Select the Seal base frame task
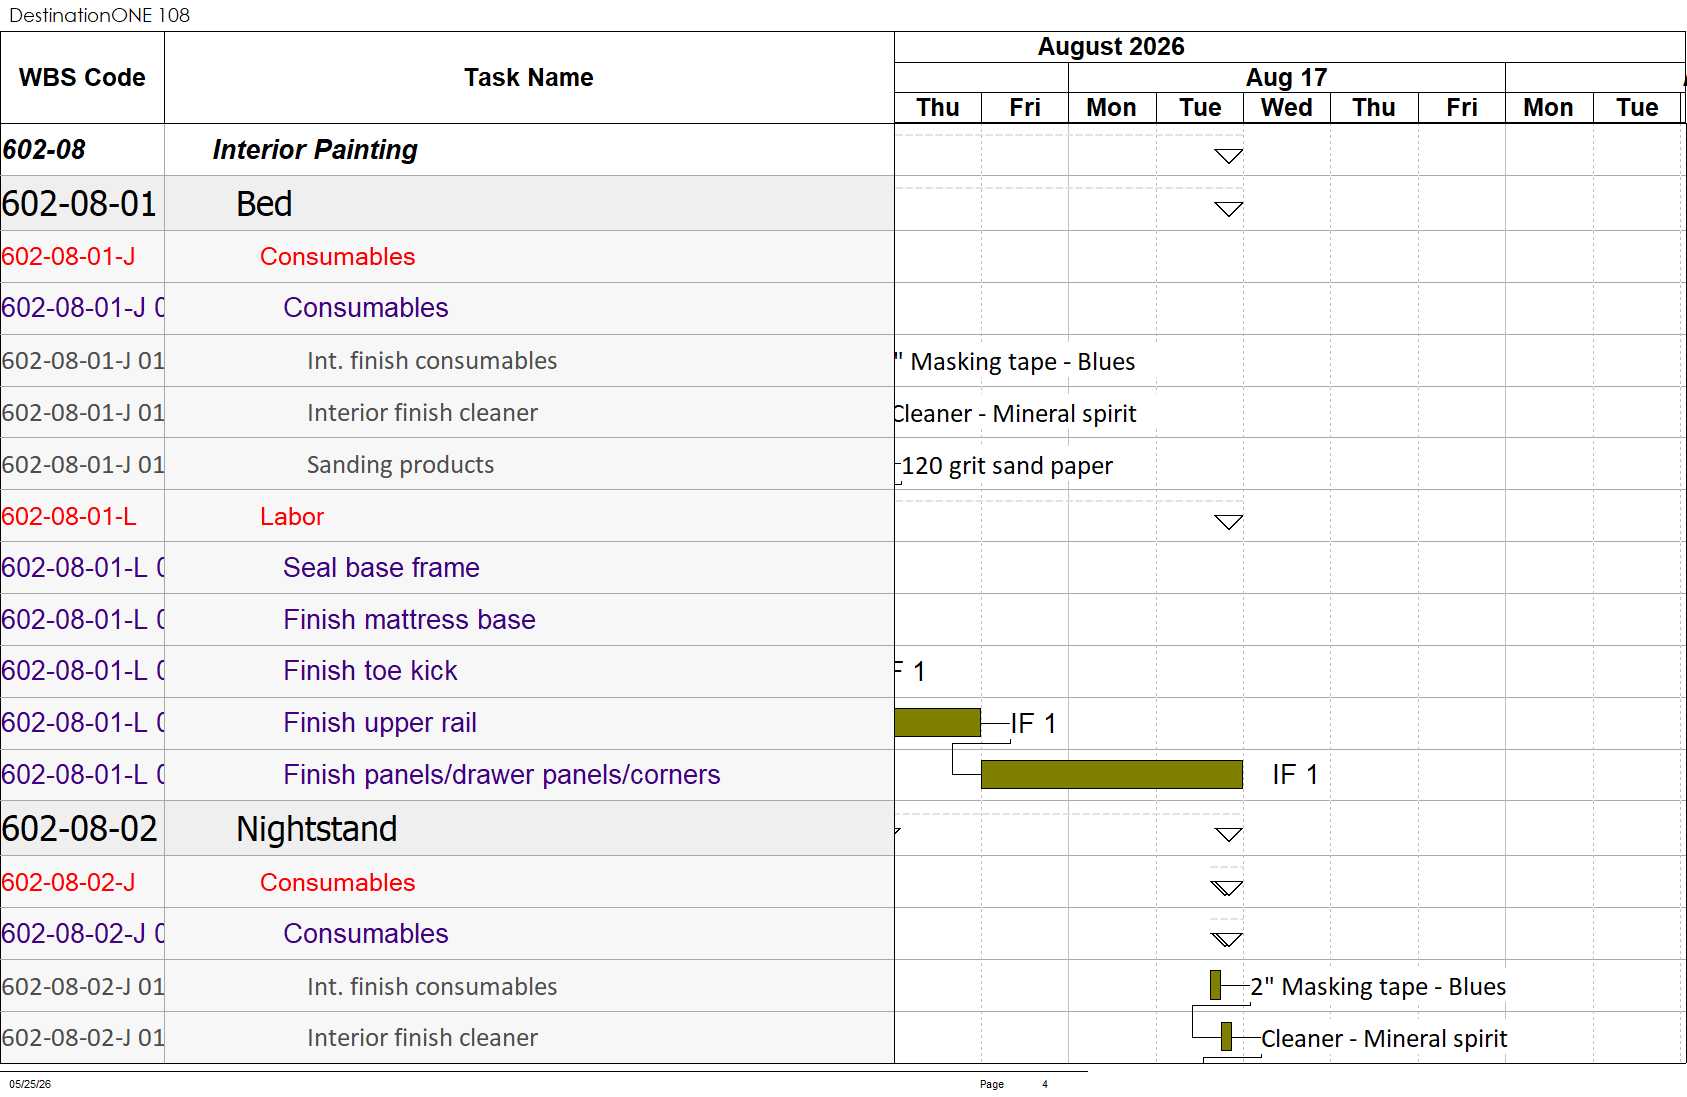The image size is (1687, 1097). (381, 568)
